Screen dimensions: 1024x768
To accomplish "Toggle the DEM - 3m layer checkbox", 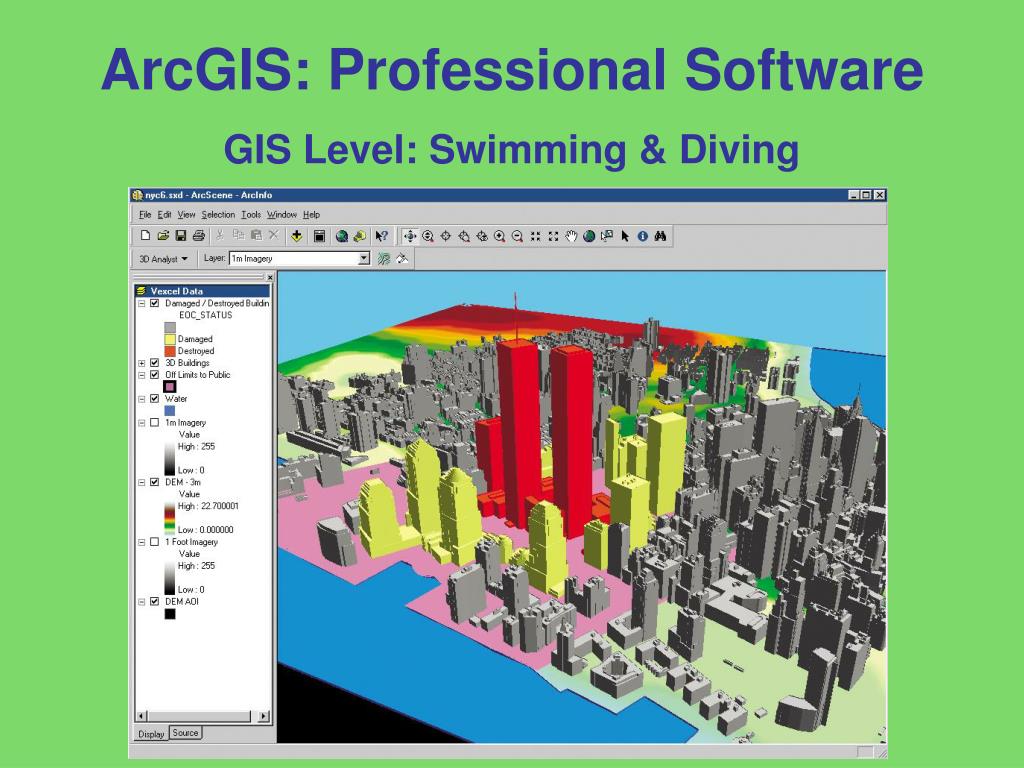I will [x=155, y=482].
